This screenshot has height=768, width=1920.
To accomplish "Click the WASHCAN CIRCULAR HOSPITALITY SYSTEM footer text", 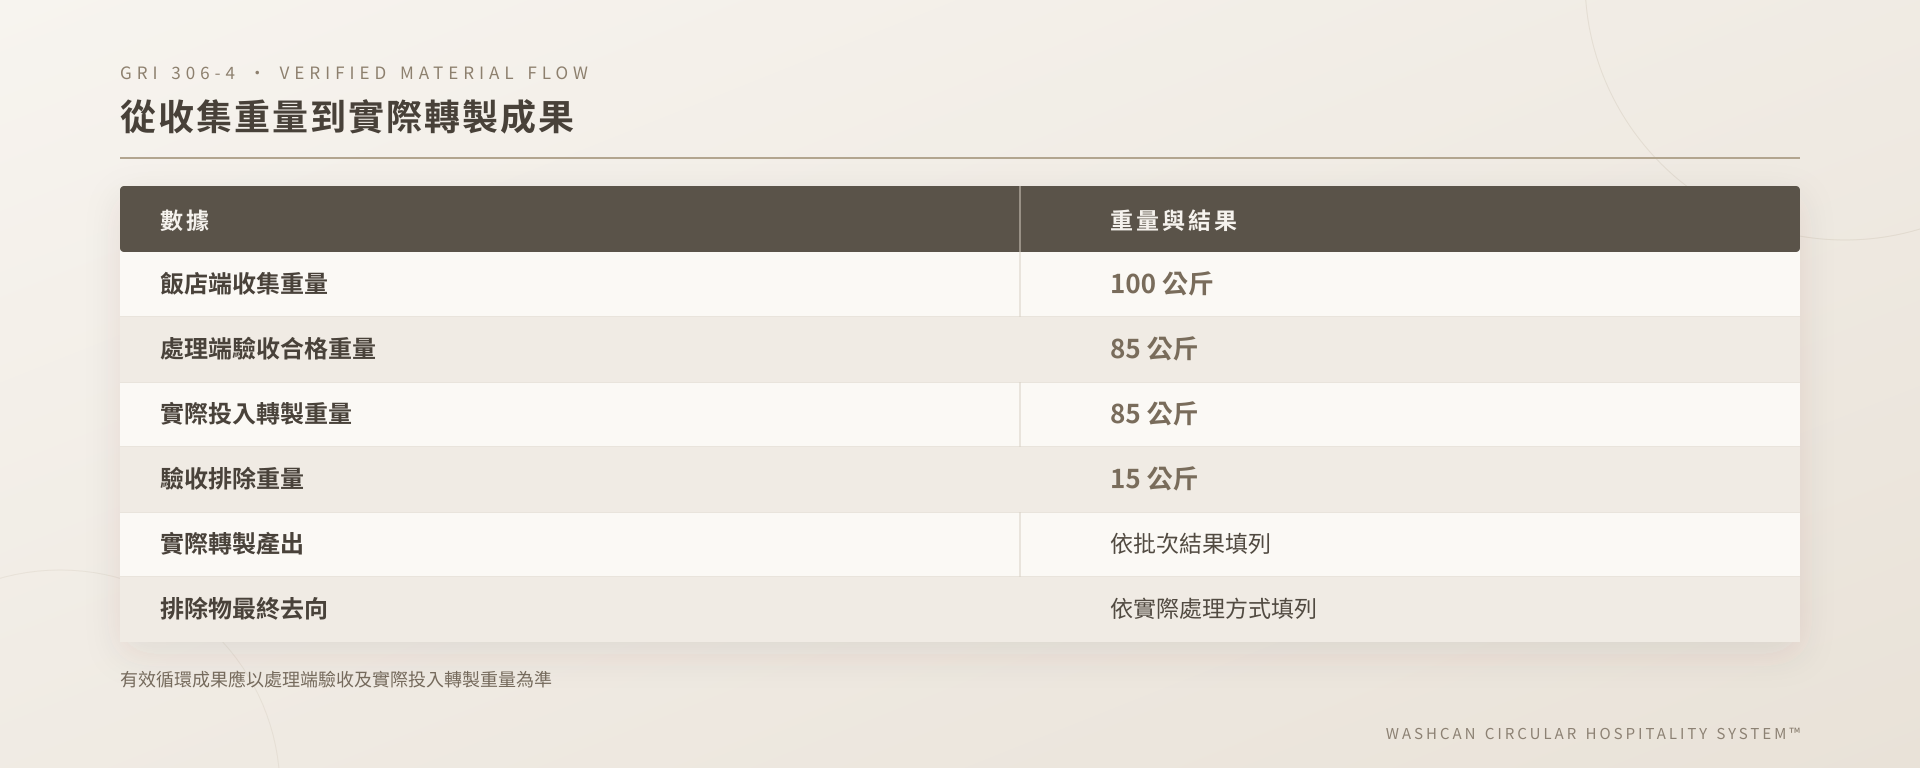I will 1593,733.
